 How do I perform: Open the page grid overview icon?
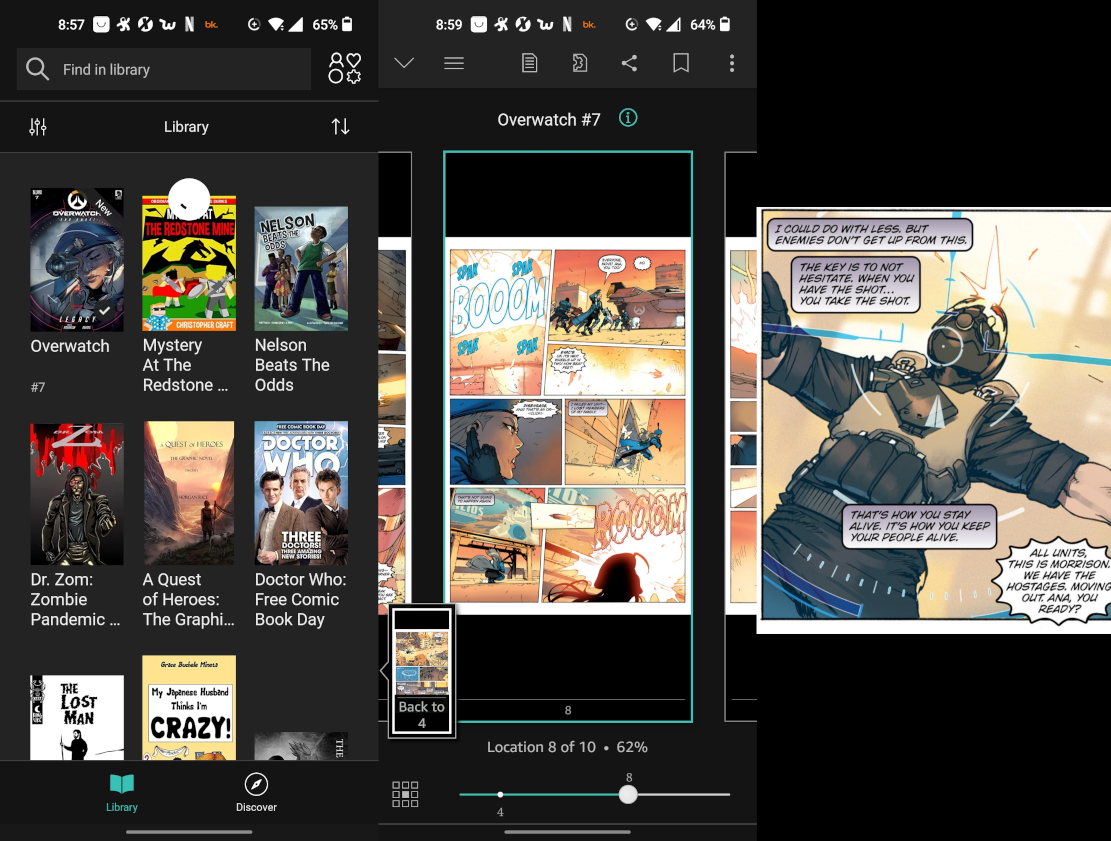tap(405, 794)
